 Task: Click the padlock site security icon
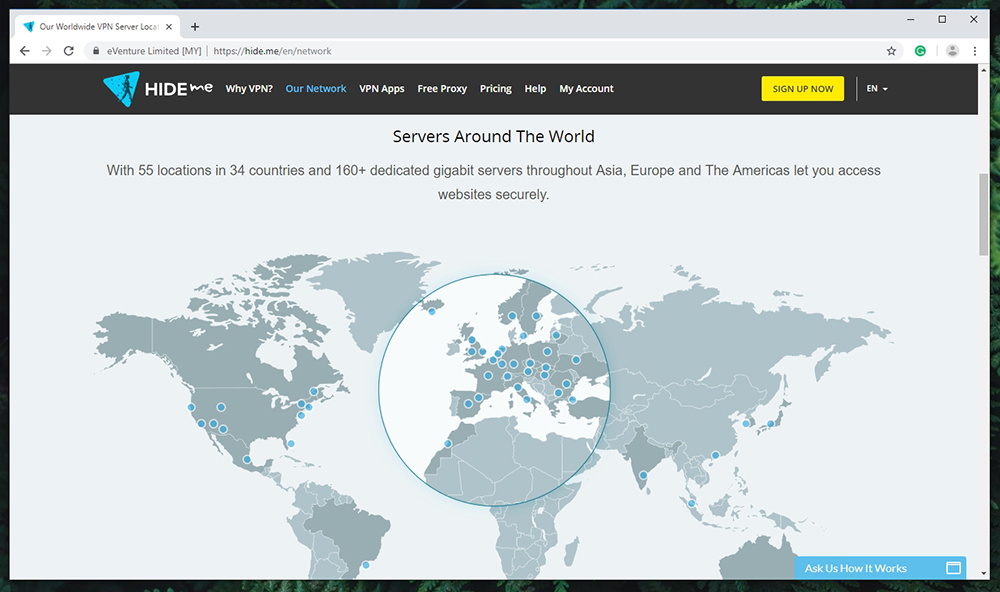(96, 51)
